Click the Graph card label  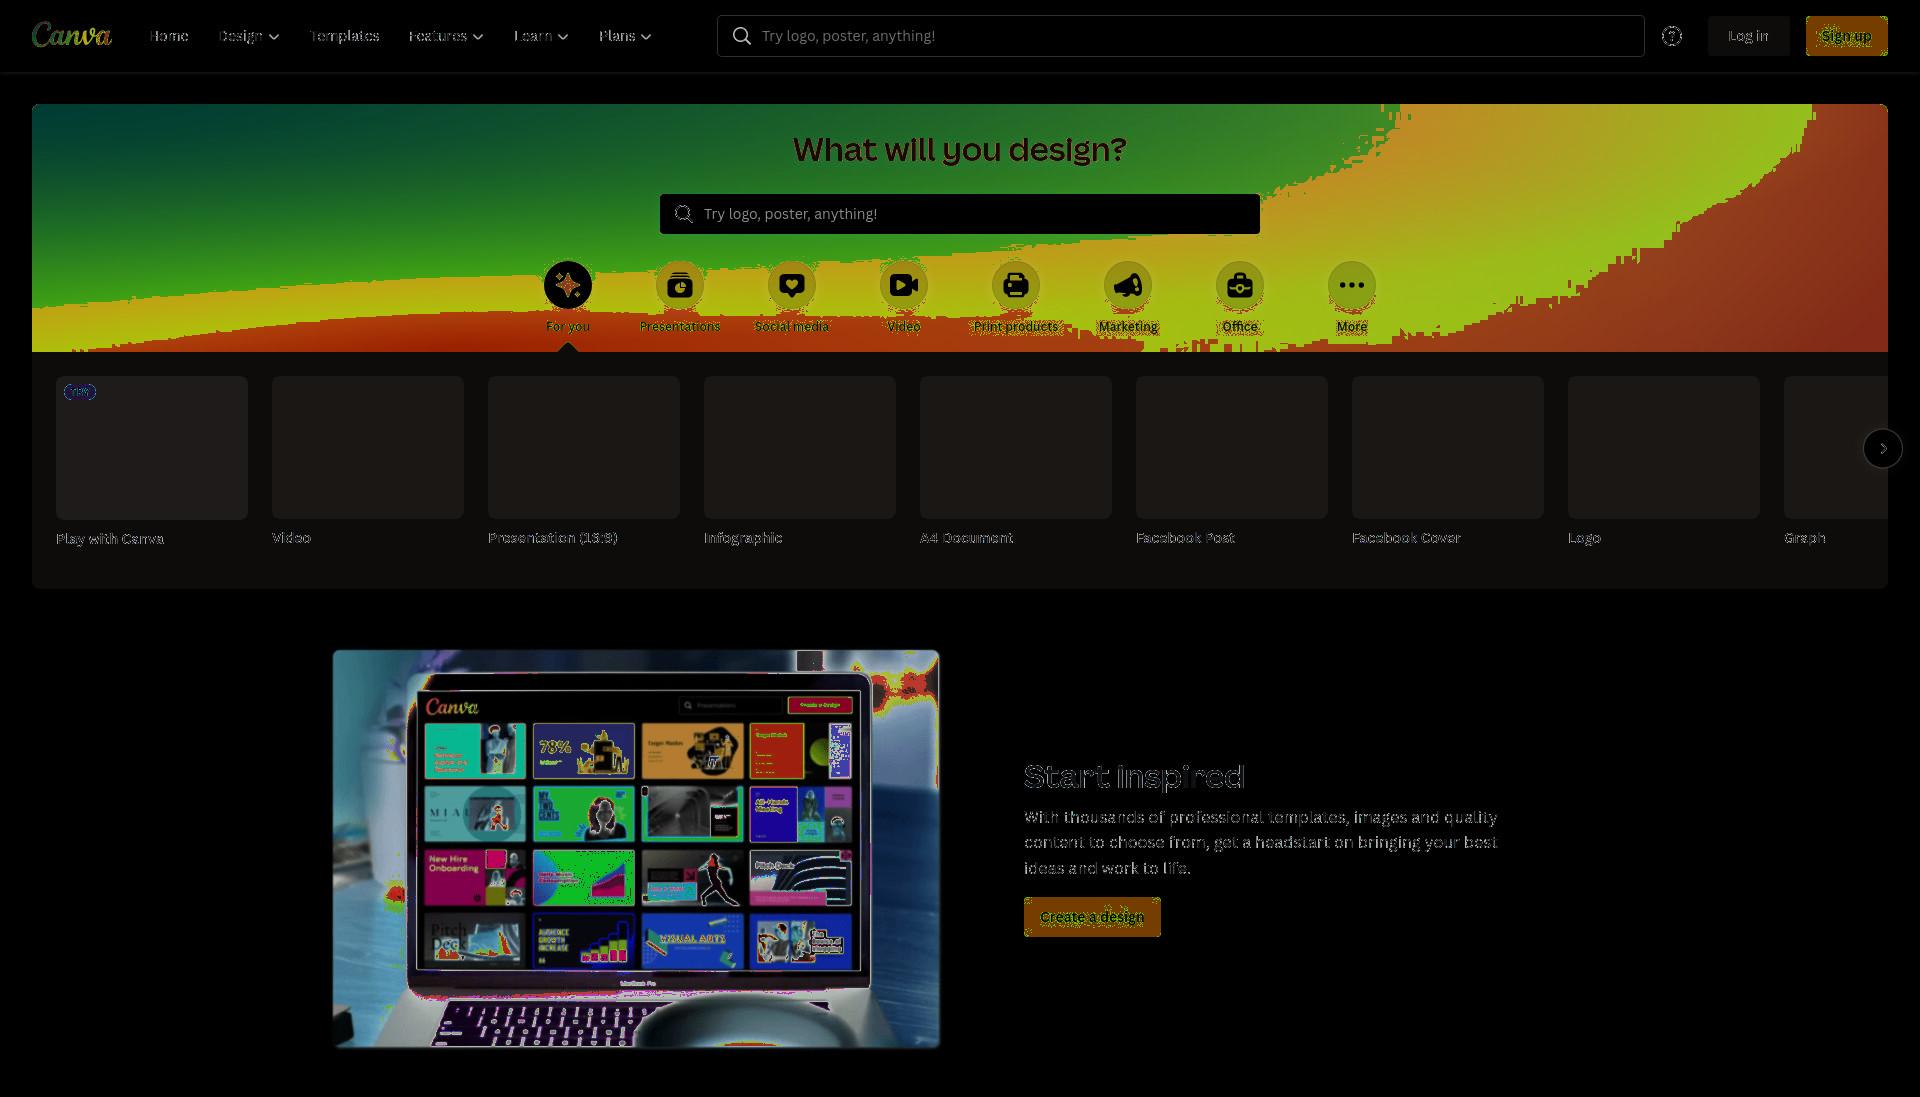click(1805, 538)
